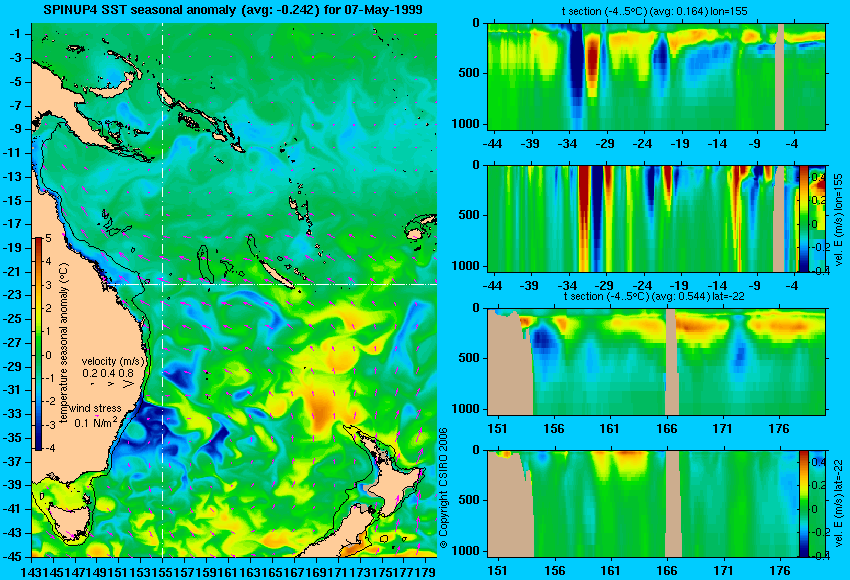This screenshot has width=850, height=580.
Task: Click the 't section ... lon=155' panel title
Action: tap(655, 11)
